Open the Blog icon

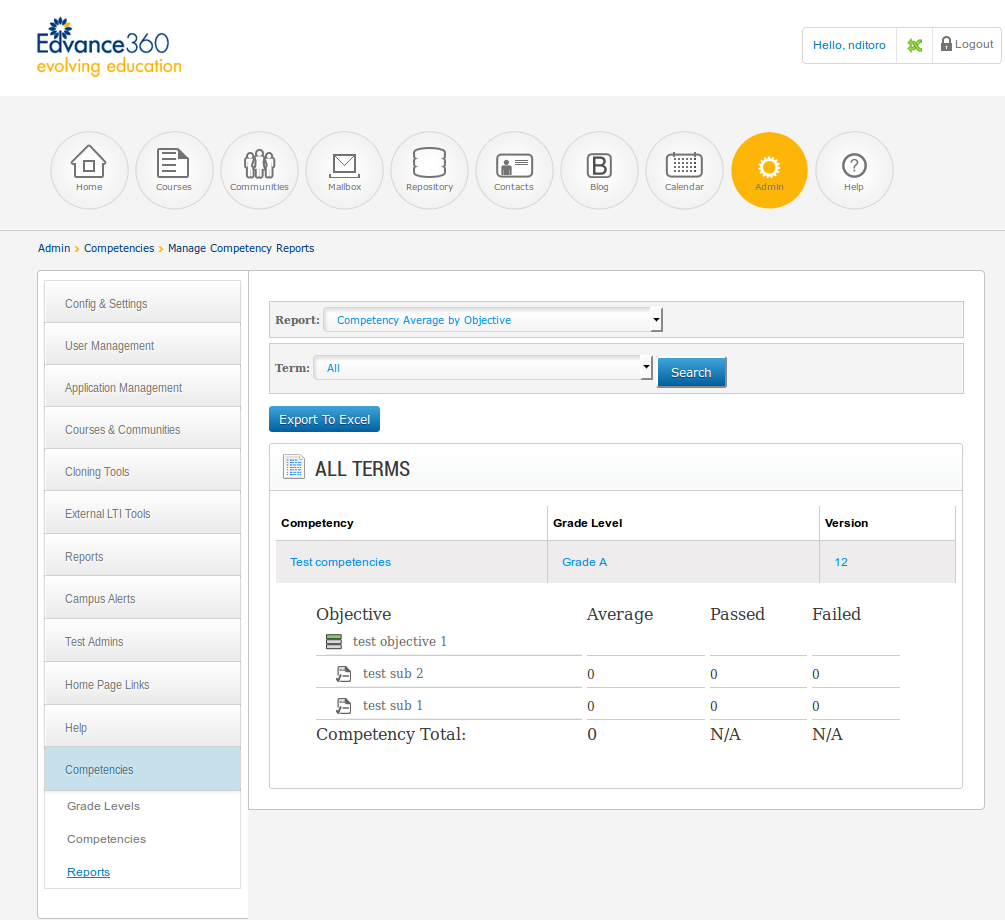coord(599,170)
